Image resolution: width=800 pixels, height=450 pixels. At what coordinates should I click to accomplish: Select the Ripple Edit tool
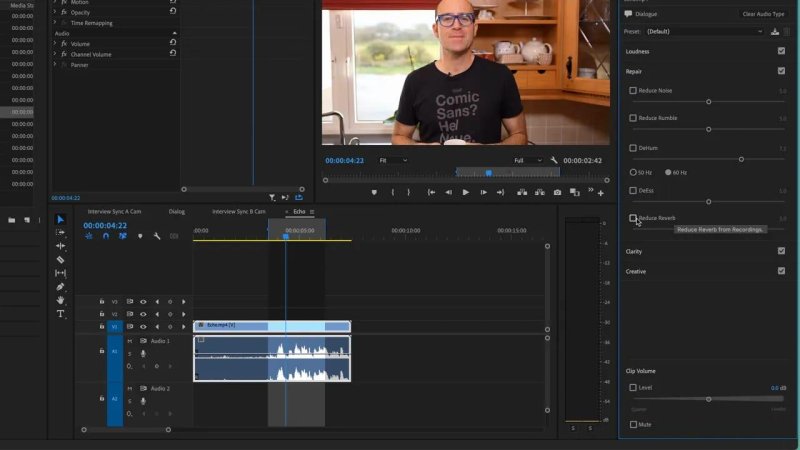coord(60,246)
